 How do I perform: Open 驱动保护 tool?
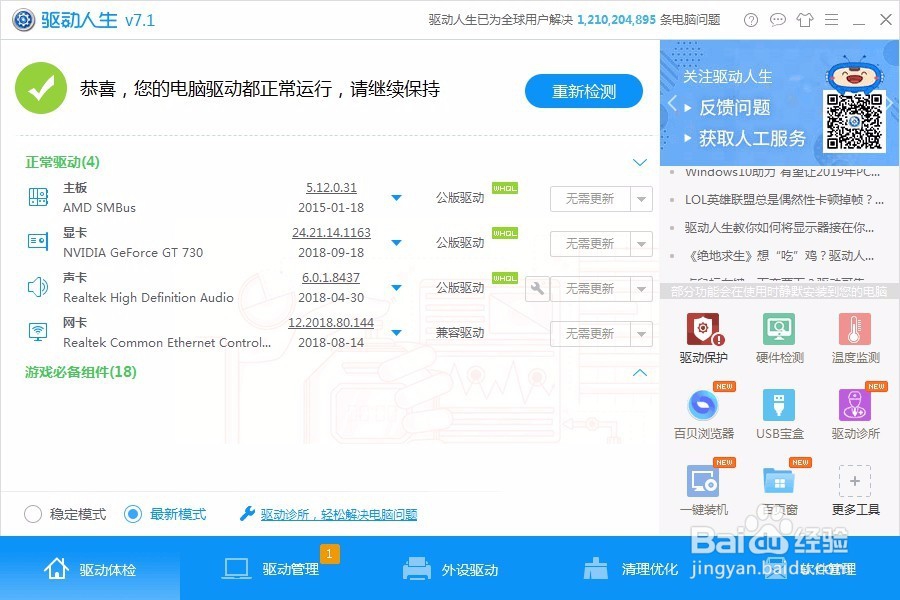(x=703, y=338)
